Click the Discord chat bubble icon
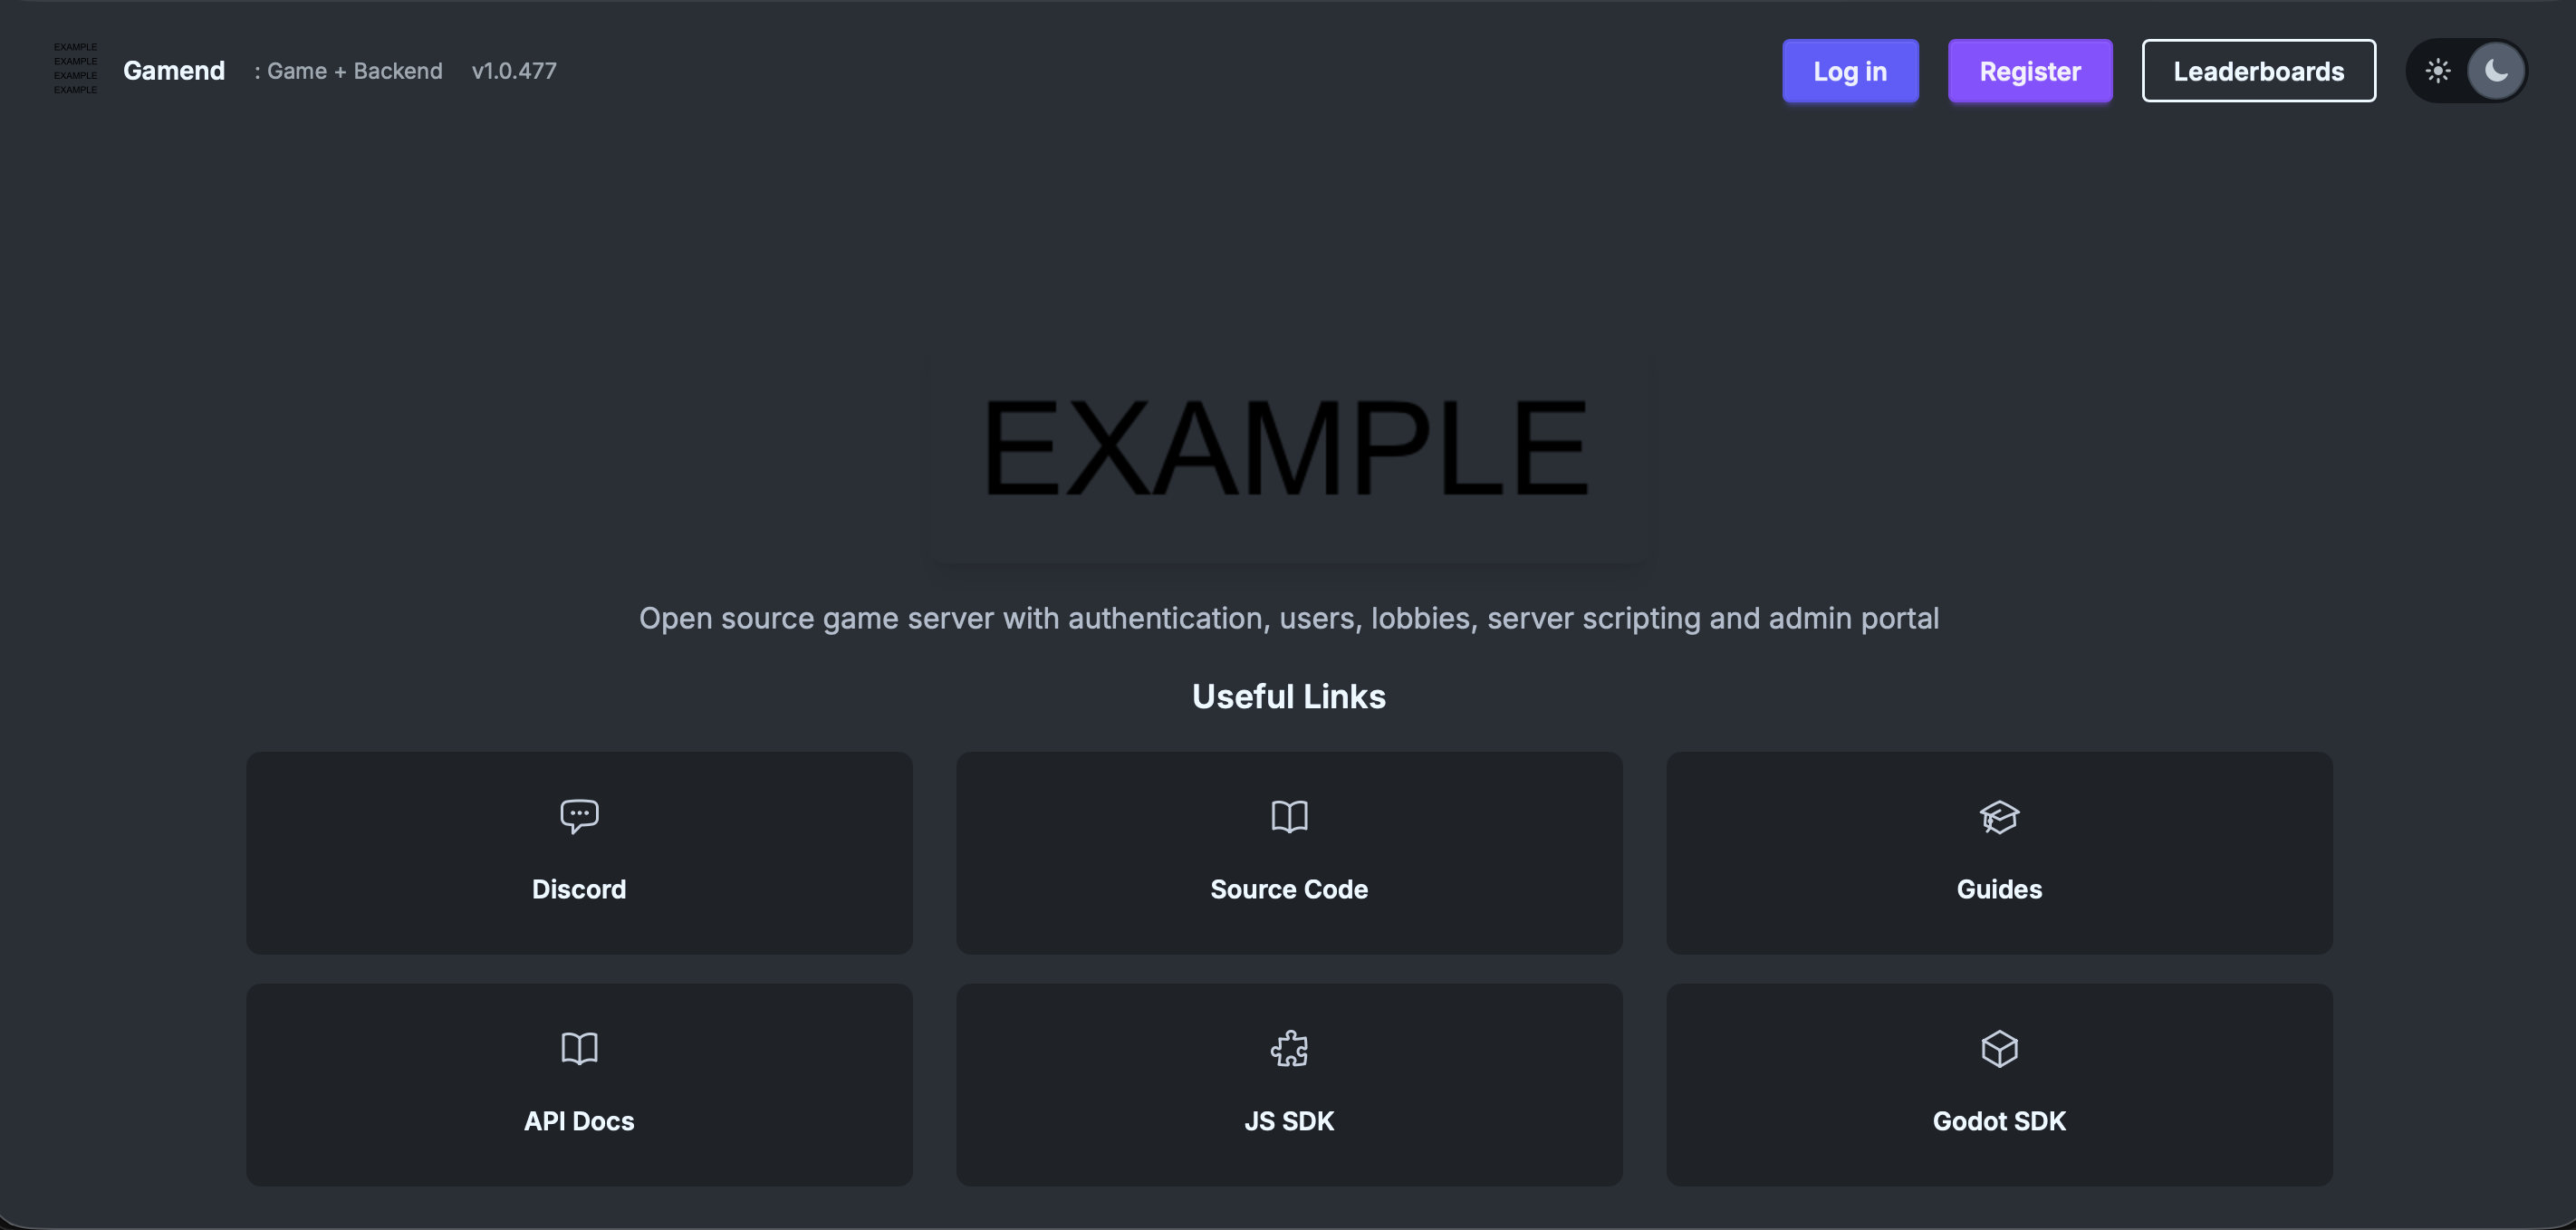2576x1230 pixels. pos(579,816)
